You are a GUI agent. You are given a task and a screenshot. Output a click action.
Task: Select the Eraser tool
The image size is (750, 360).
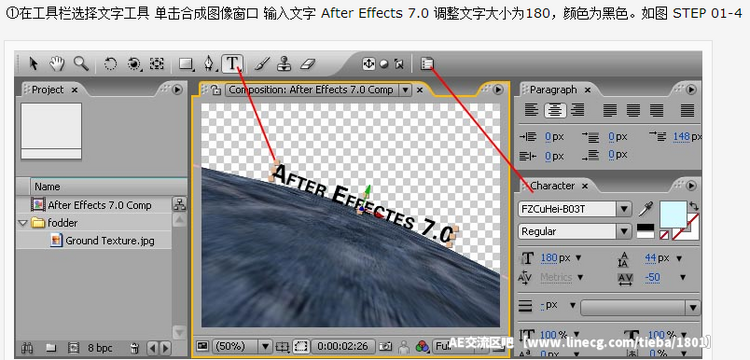pos(308,64)
